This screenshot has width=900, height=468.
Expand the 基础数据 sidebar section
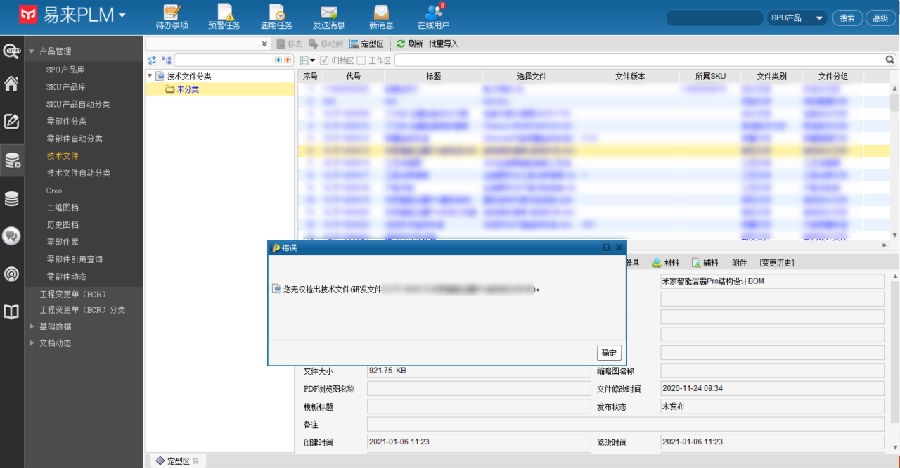click(x=31, y=327)
